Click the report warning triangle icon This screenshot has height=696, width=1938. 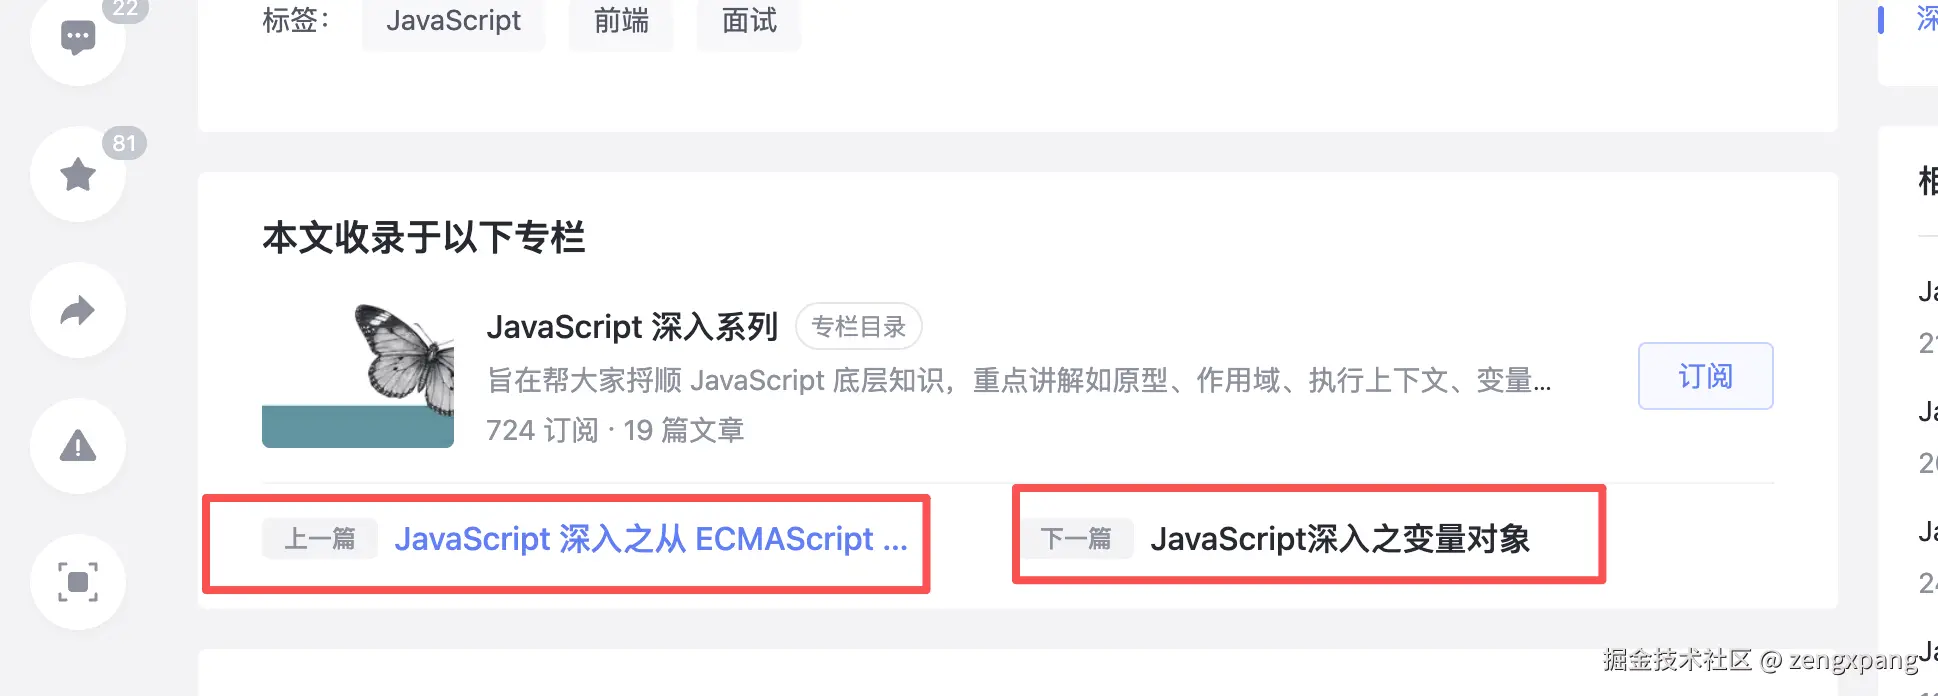click(78, 446)
